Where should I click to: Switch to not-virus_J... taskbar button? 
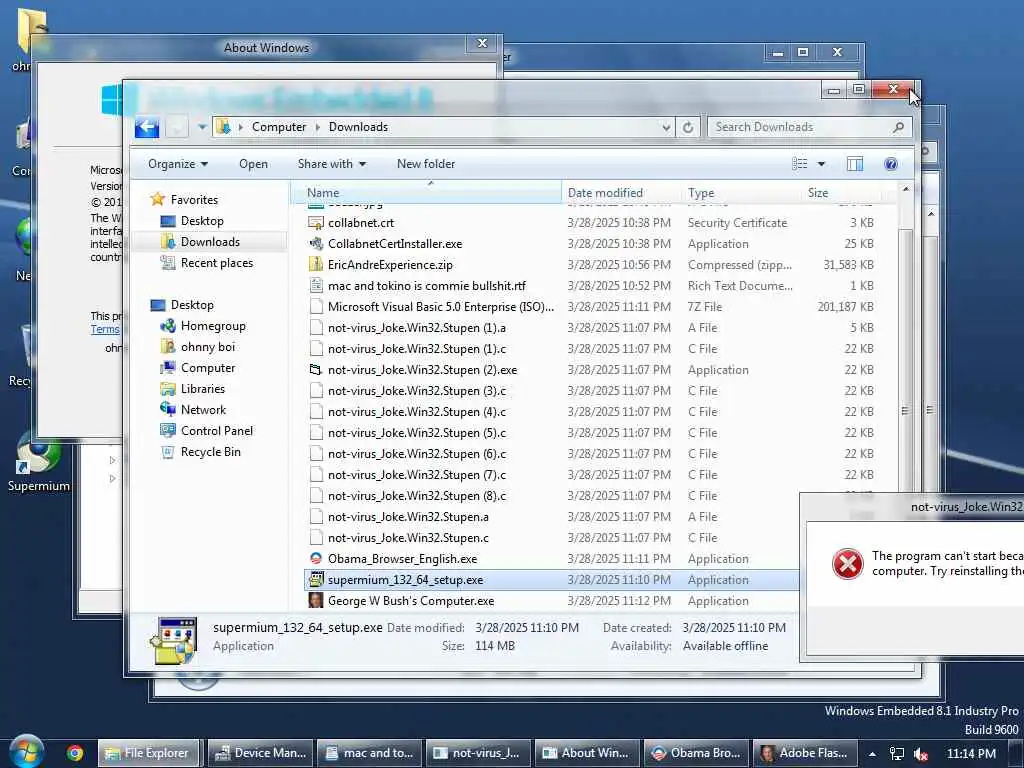coord(478,753)
